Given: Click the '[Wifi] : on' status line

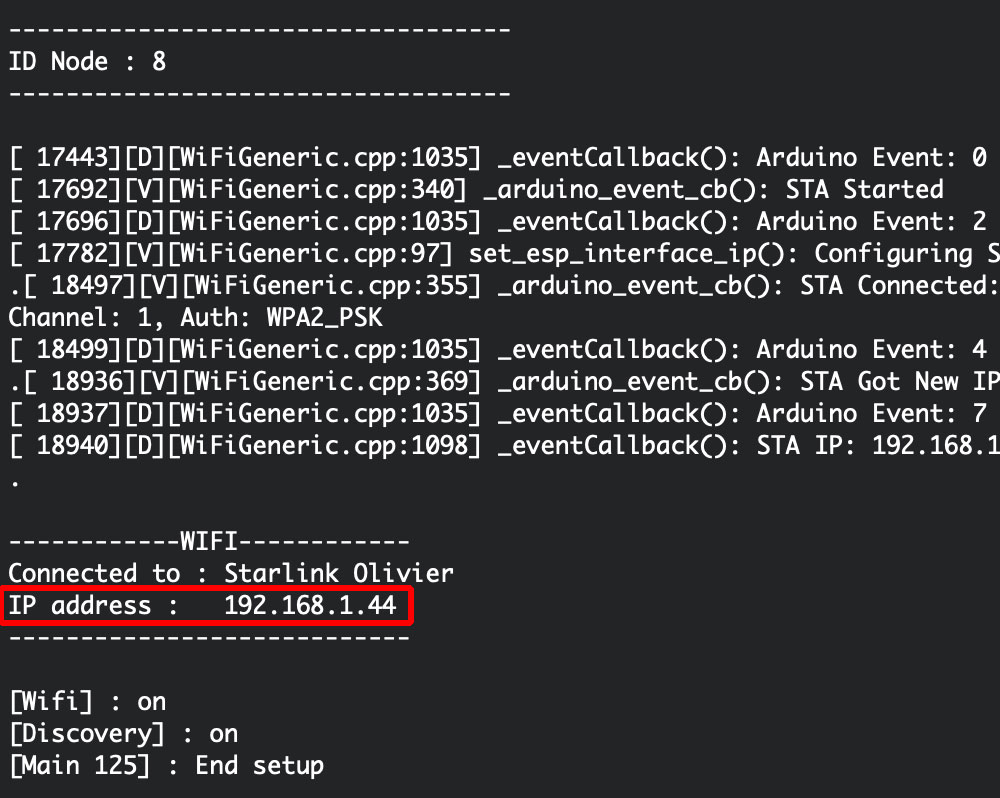Looking at the screenshot, I should 88,702.
